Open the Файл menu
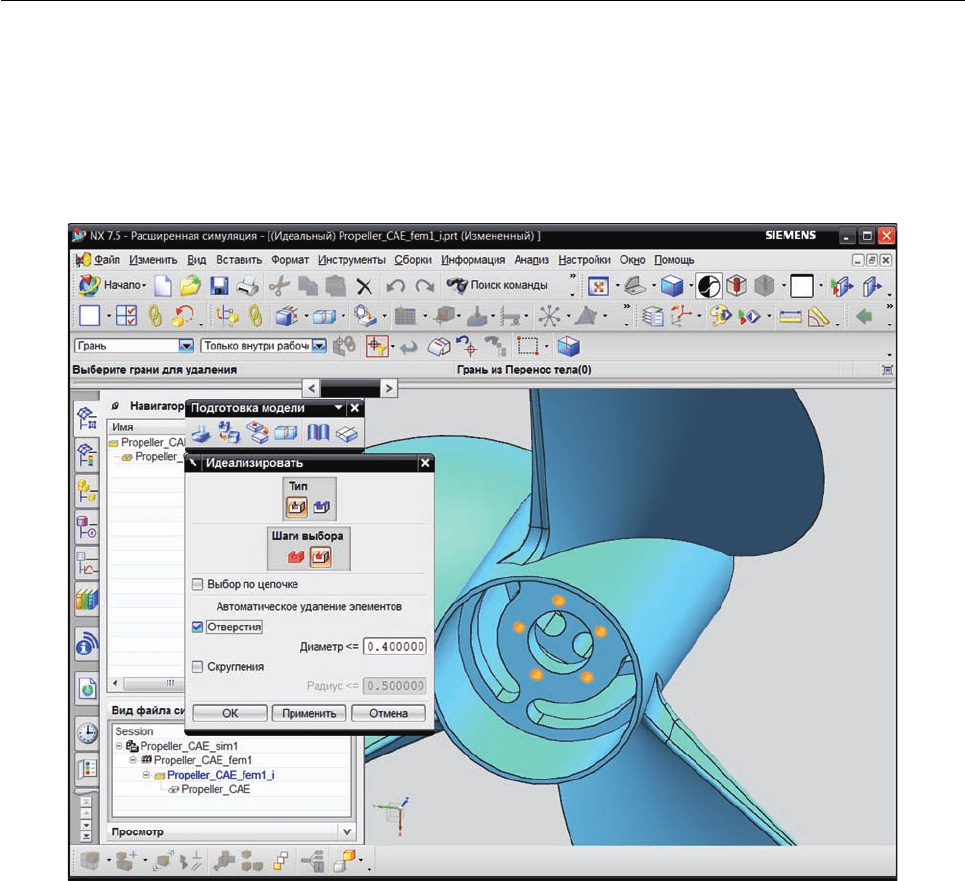This screenshot has height=881, width=965. click(x=106, y=260)
